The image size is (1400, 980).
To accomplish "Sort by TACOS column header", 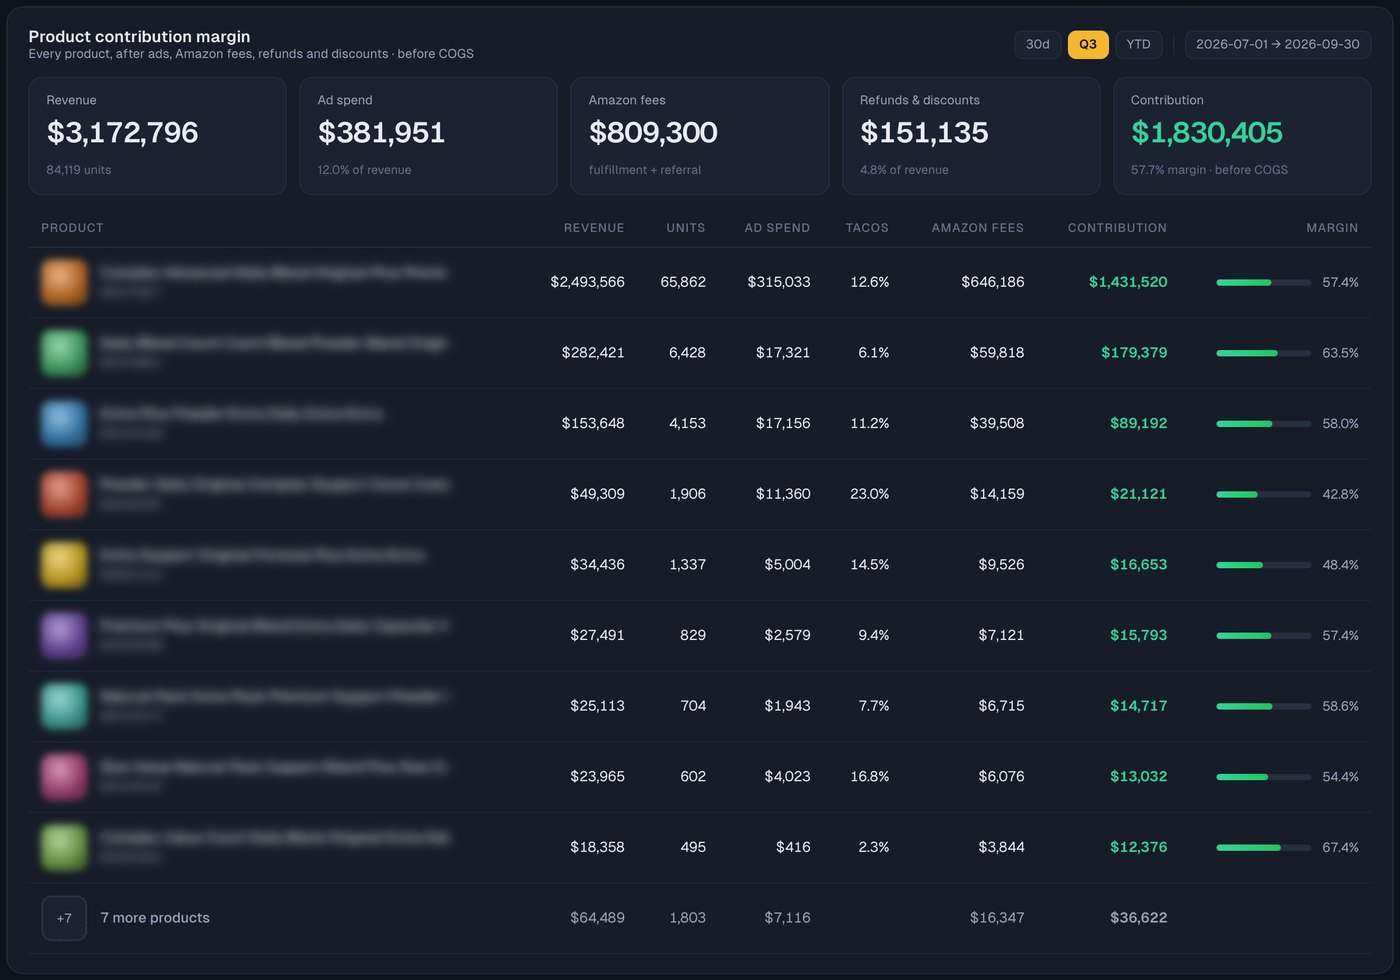I will [867, 228].
